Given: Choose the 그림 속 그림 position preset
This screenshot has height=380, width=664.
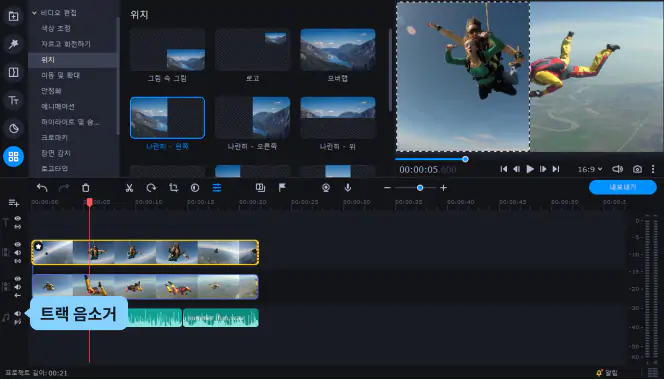Looking at the screenshot, I should (167, 50).
